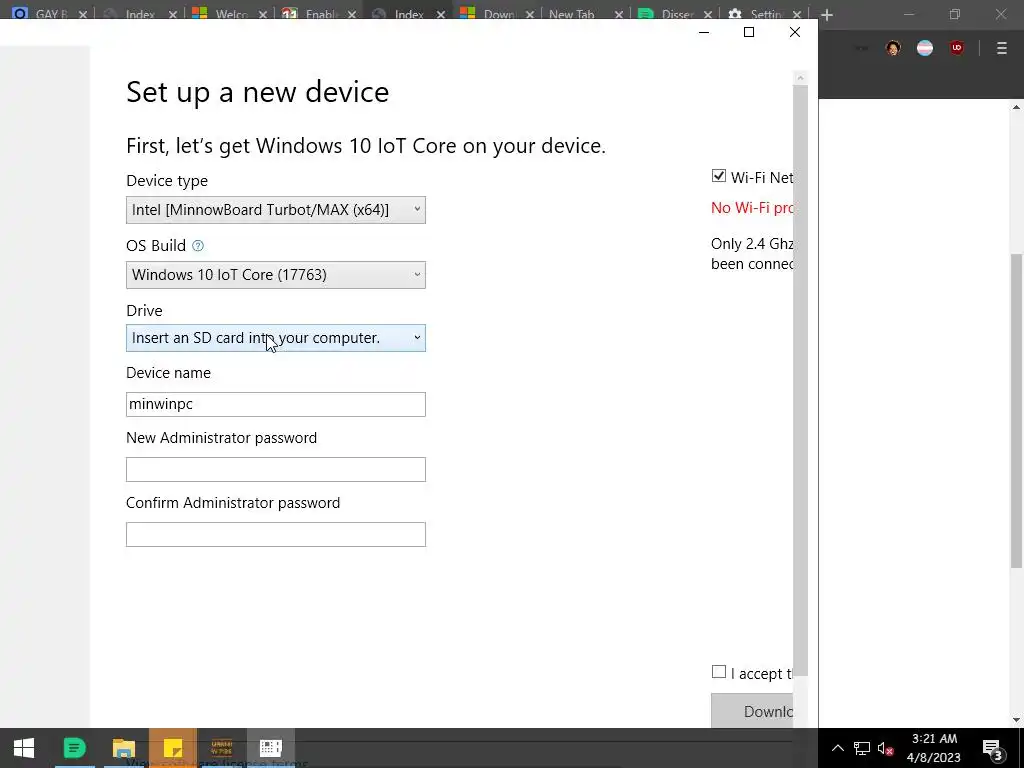
Task: Click the striped flag extension icon
Action: click(925, 48)
